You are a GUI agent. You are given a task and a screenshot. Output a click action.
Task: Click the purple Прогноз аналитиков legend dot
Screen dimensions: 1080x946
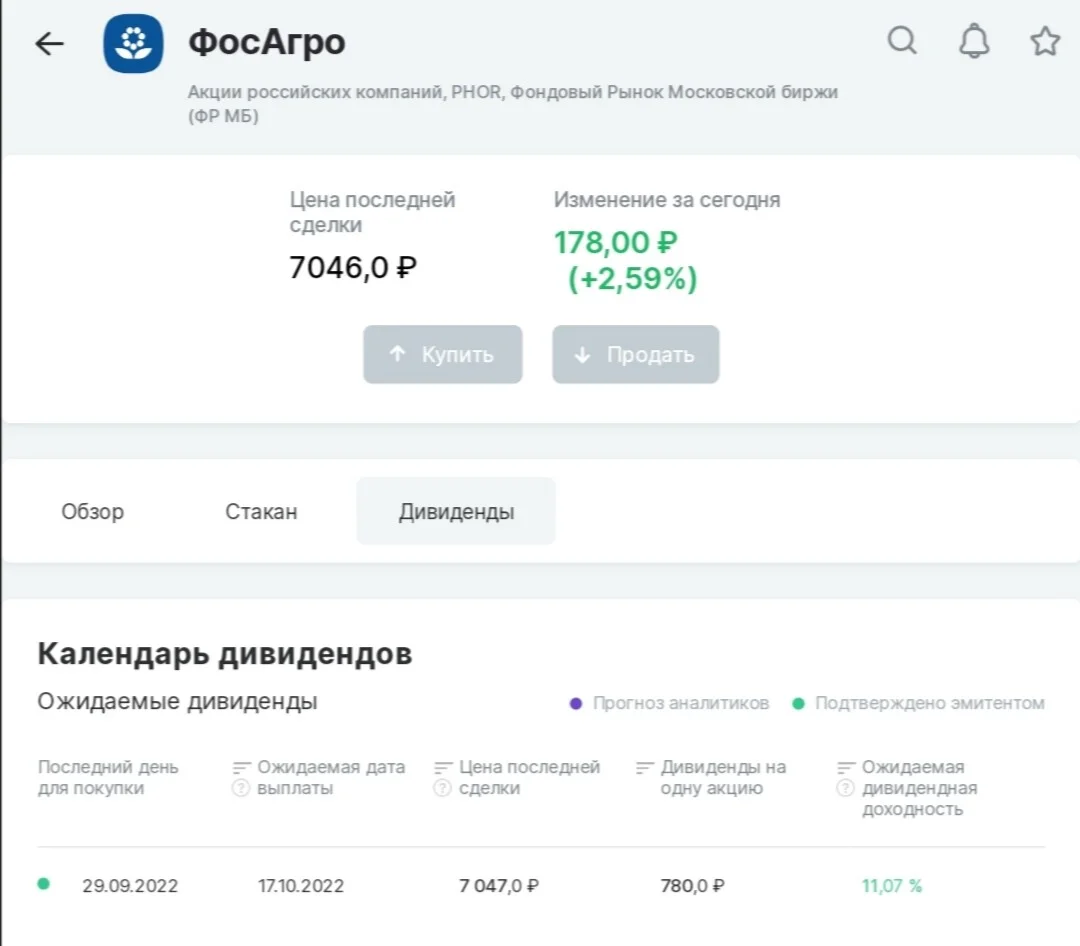pos(576,703)
